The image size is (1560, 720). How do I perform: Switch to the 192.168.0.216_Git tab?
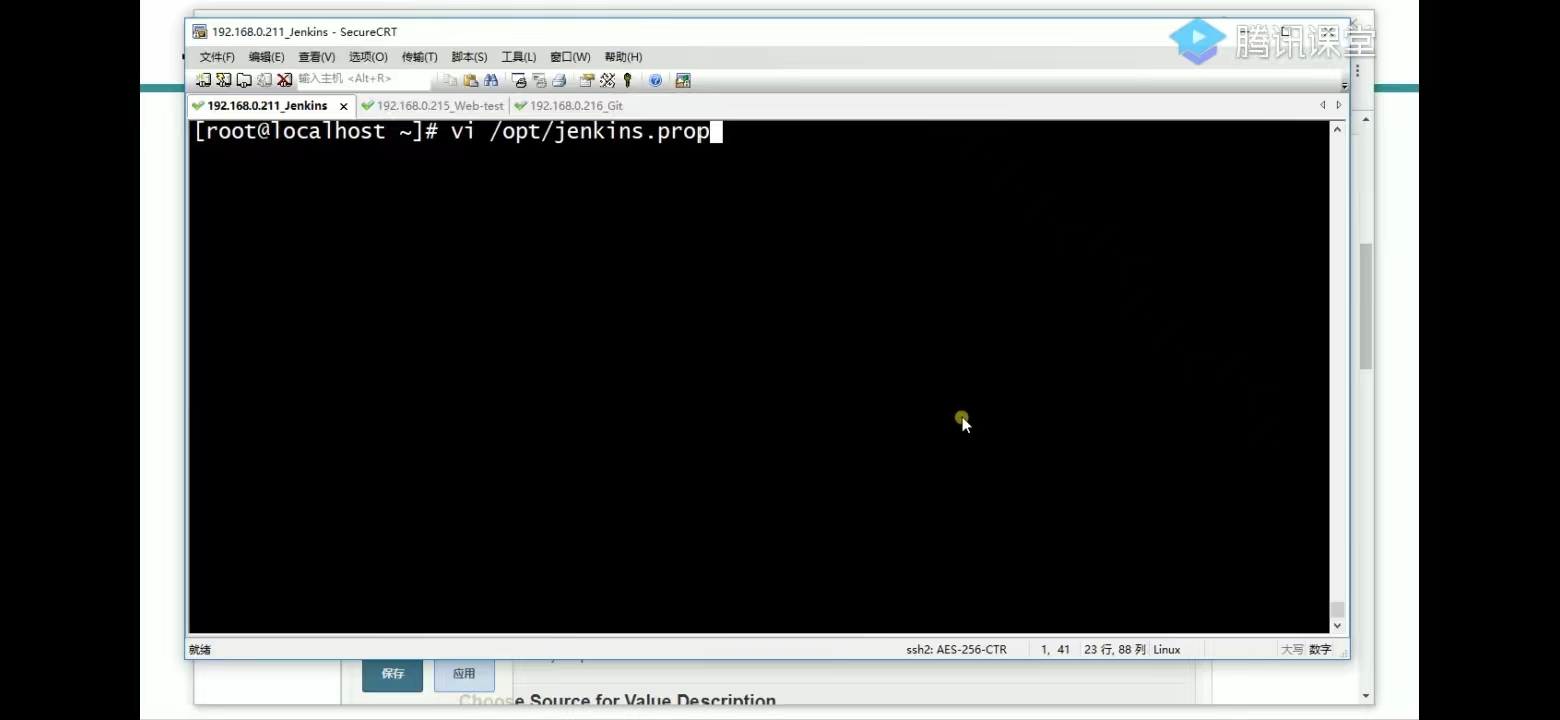click(x=568, y=106)
